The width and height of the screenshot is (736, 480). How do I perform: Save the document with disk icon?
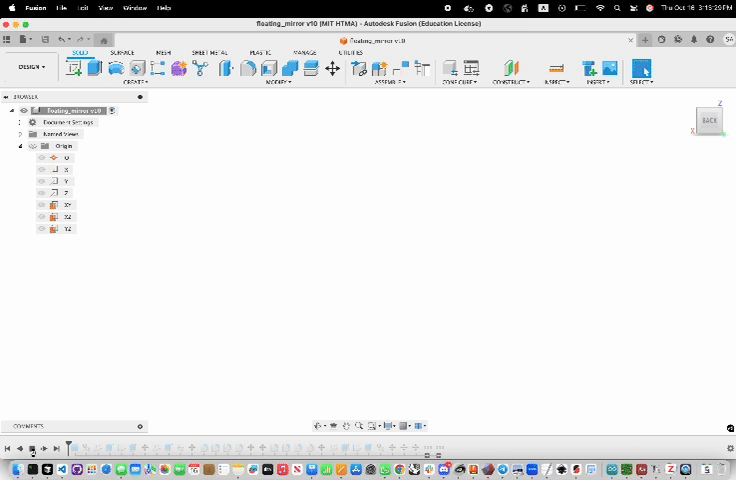coord(45,39)
